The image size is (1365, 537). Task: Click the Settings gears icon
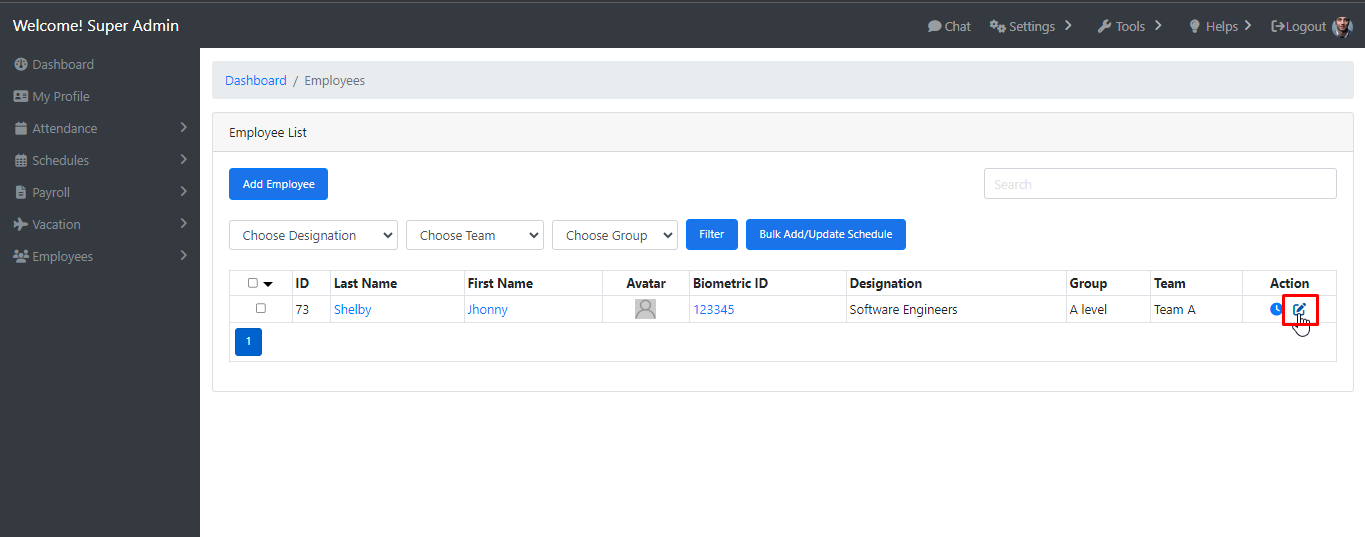997,26
